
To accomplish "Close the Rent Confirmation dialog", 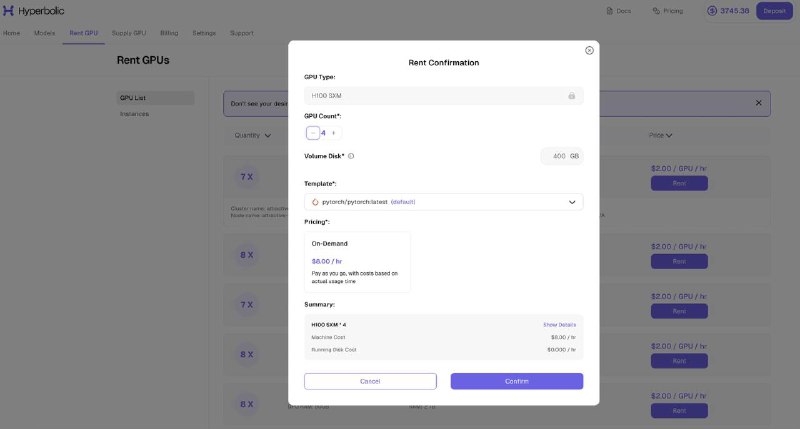I will coord(589,51).
